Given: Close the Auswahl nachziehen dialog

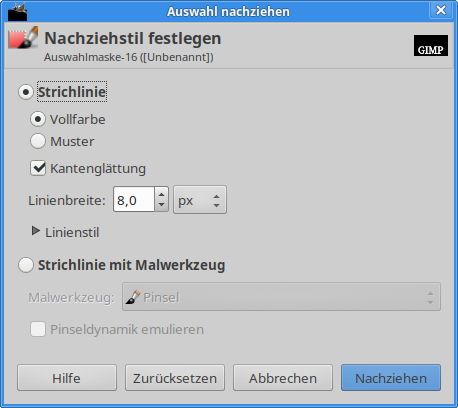Looking at the screenshot, I should click(x=441, y=10).
